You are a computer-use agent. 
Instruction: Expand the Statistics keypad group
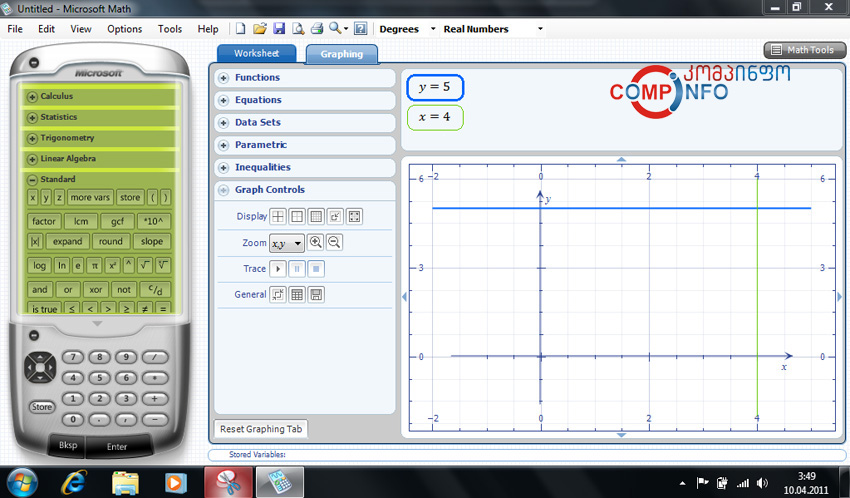pos(32,118)
